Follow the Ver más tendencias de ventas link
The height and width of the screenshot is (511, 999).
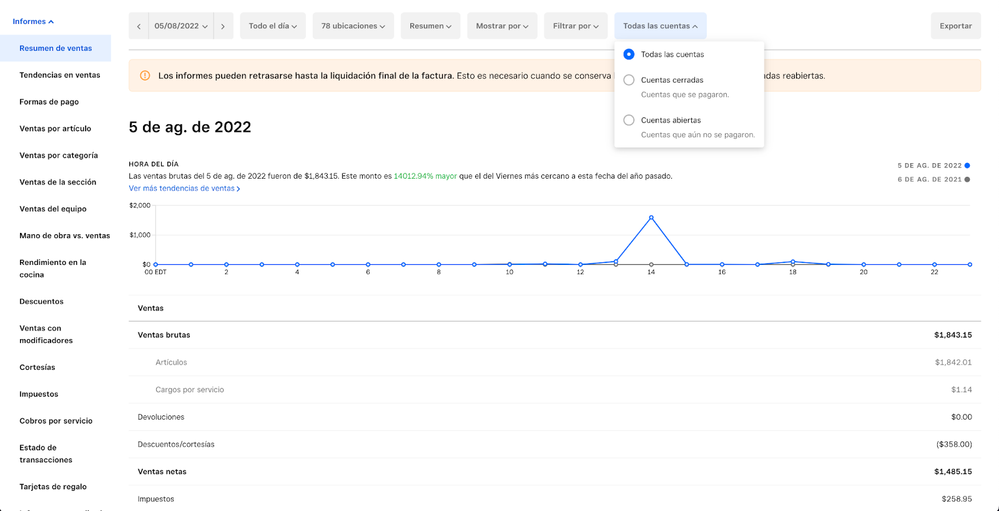(x=184, y=188)
